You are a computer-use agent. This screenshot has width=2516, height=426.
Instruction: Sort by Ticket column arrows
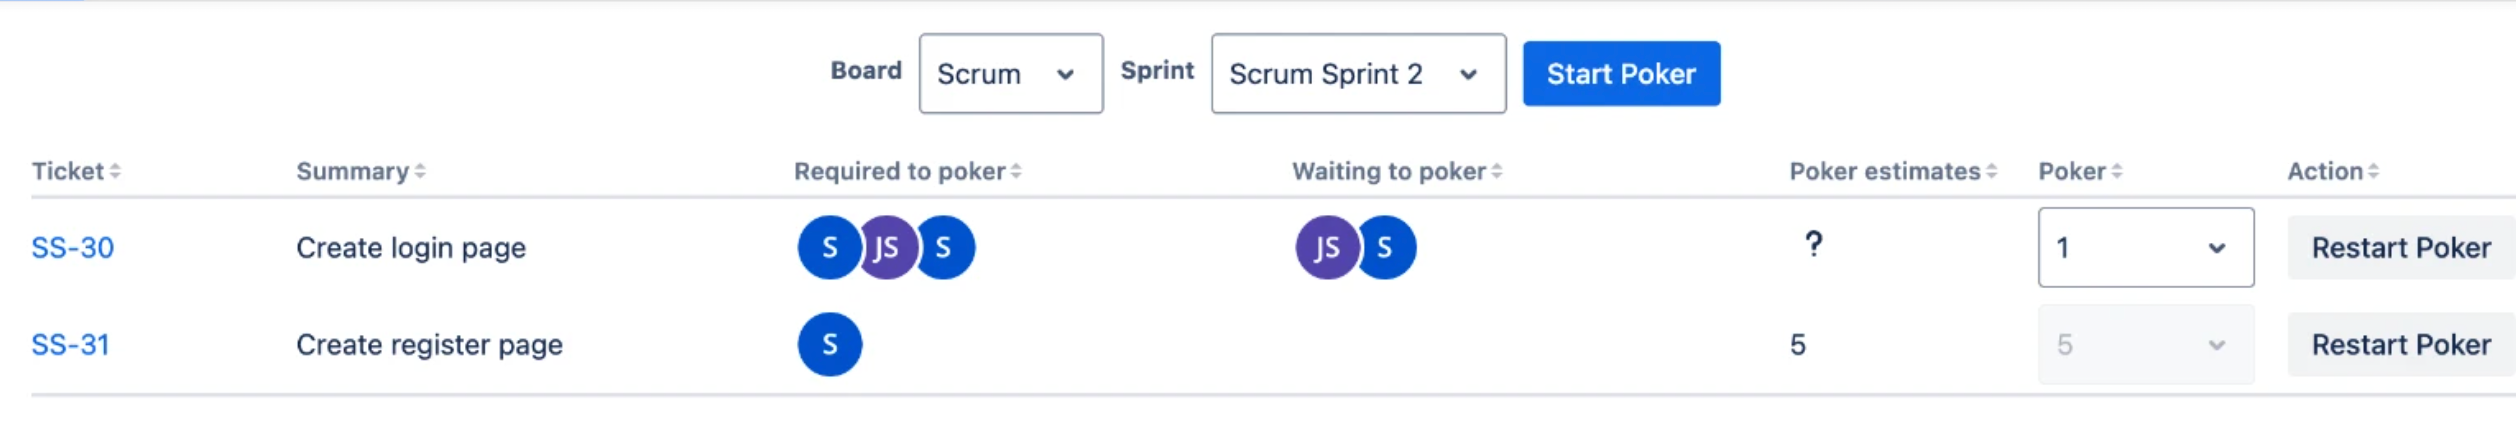point(115,171)
